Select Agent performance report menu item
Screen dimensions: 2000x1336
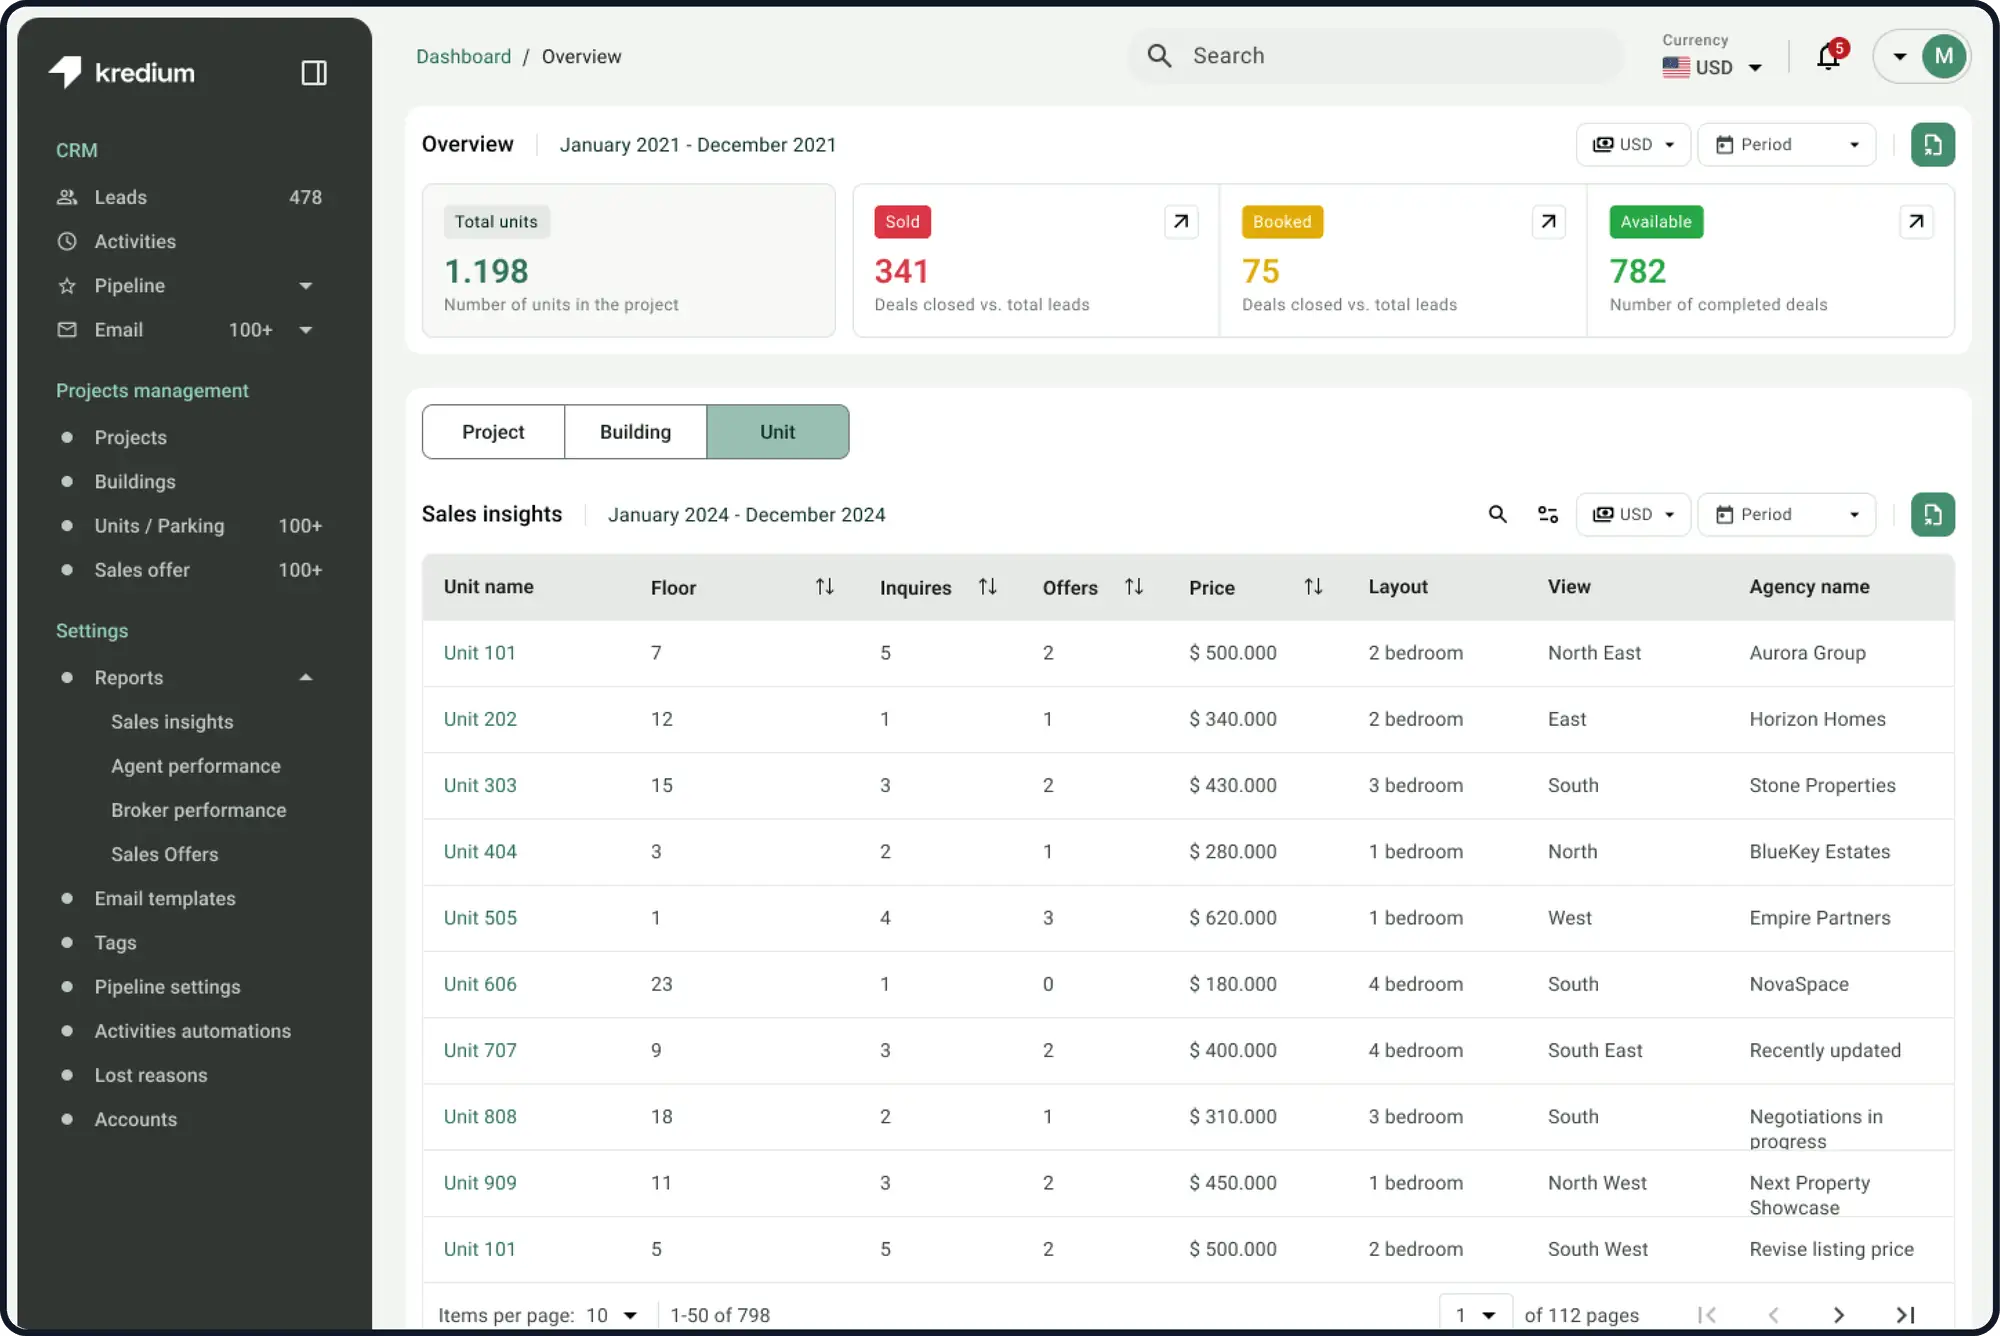click(196, 766)
